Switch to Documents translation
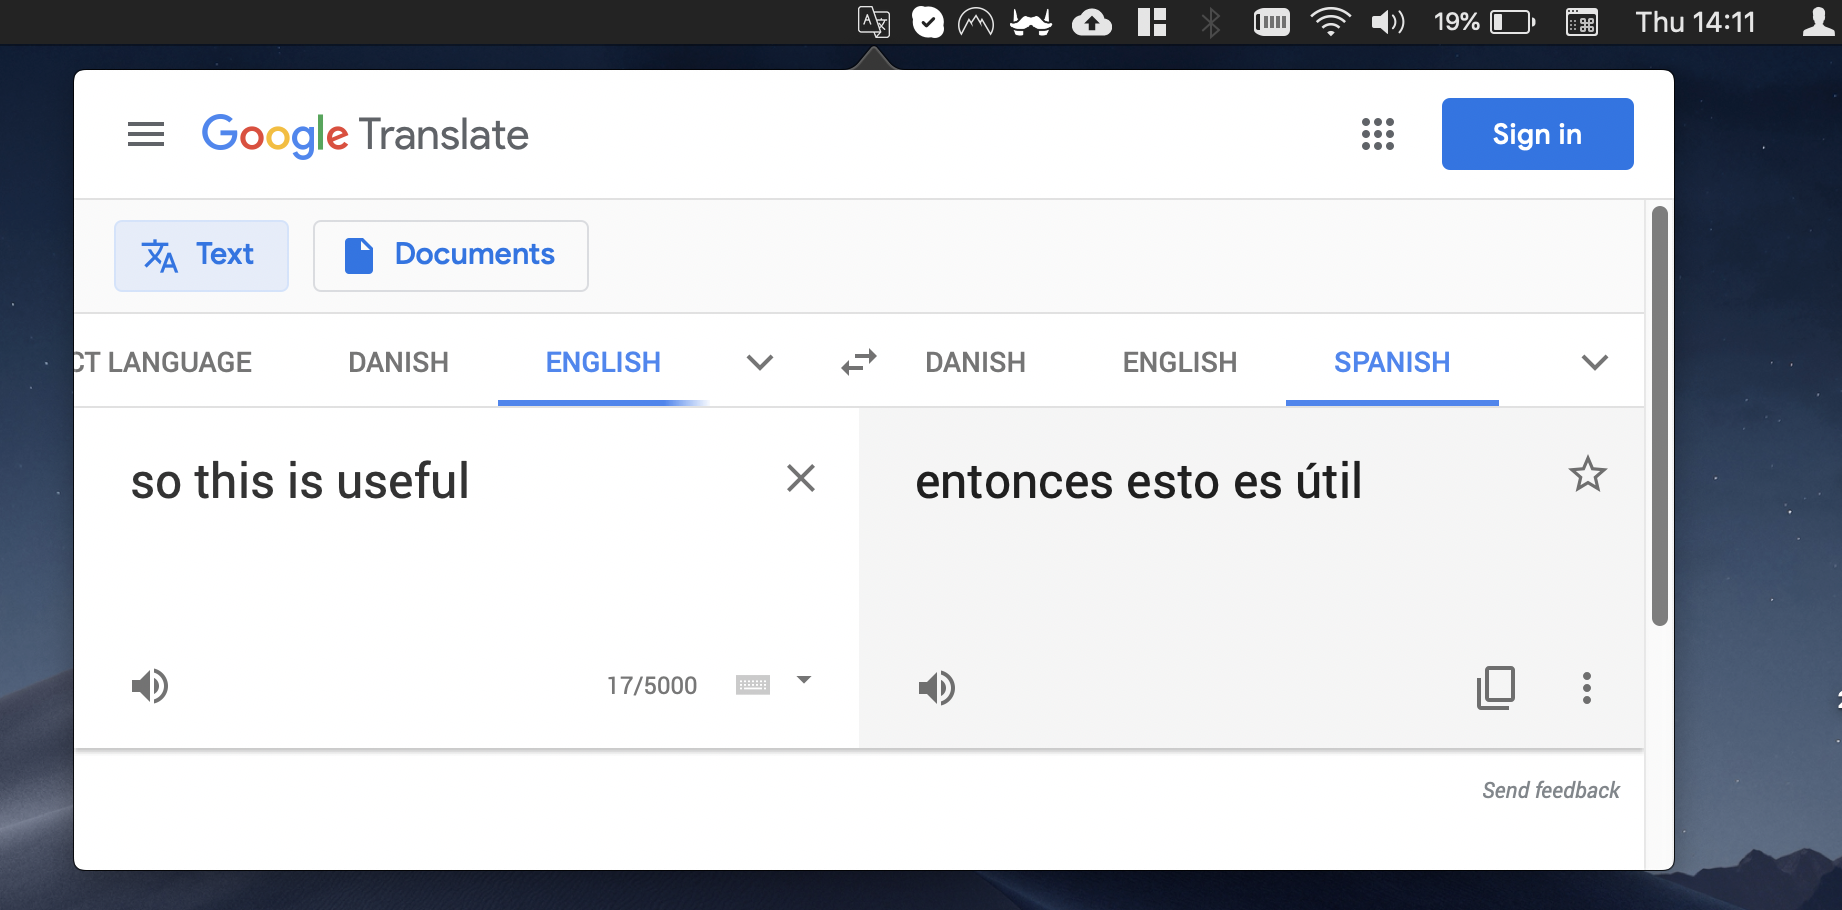The width and height of the screenshot is (1842, 910). pyautogui.click(x=450, y=256)
